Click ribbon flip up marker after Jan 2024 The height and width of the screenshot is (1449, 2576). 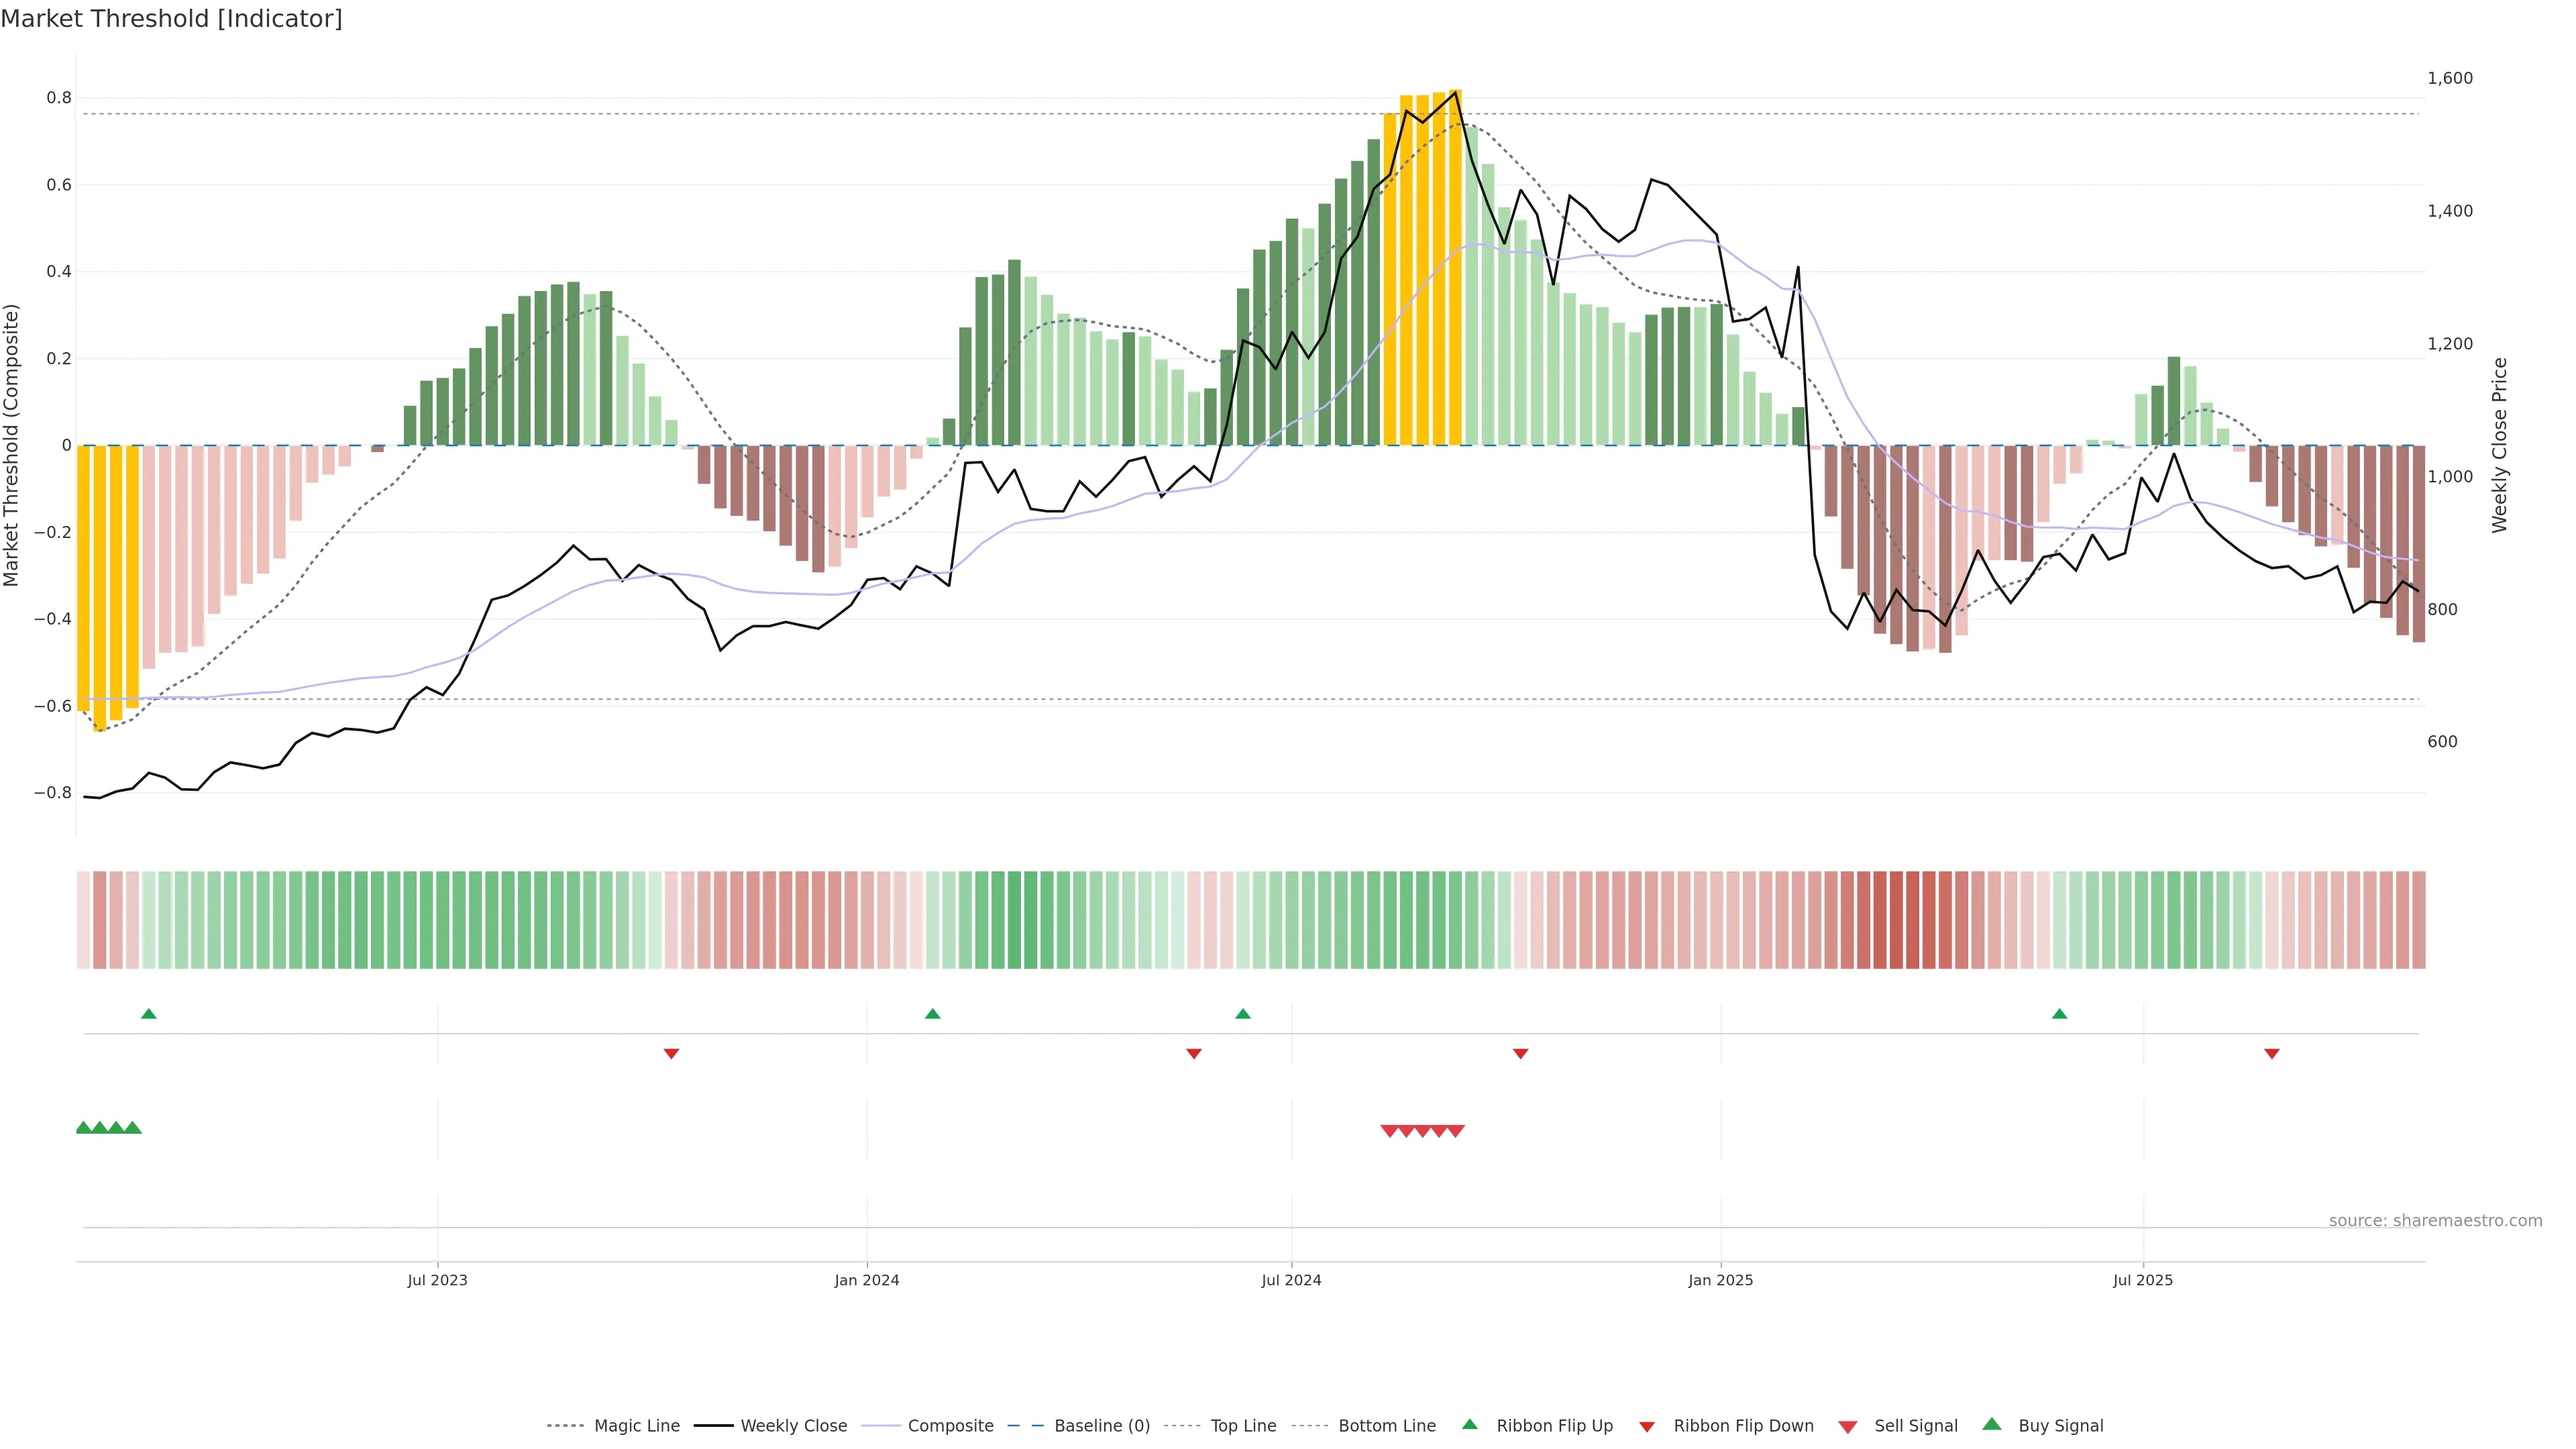933,1014
